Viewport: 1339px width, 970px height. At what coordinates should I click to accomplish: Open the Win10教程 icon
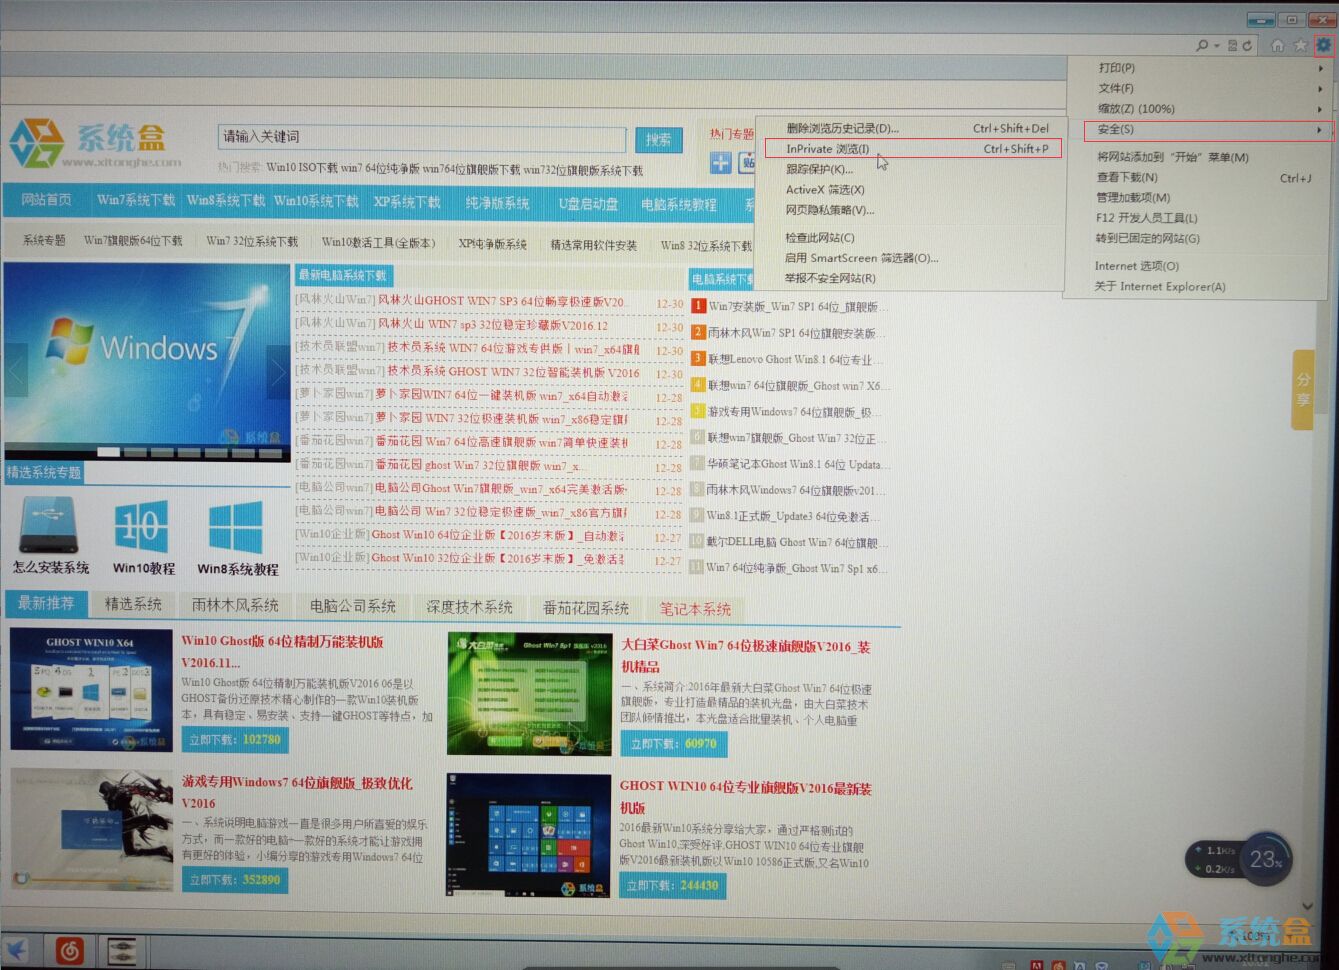click(x=141, y=527)
